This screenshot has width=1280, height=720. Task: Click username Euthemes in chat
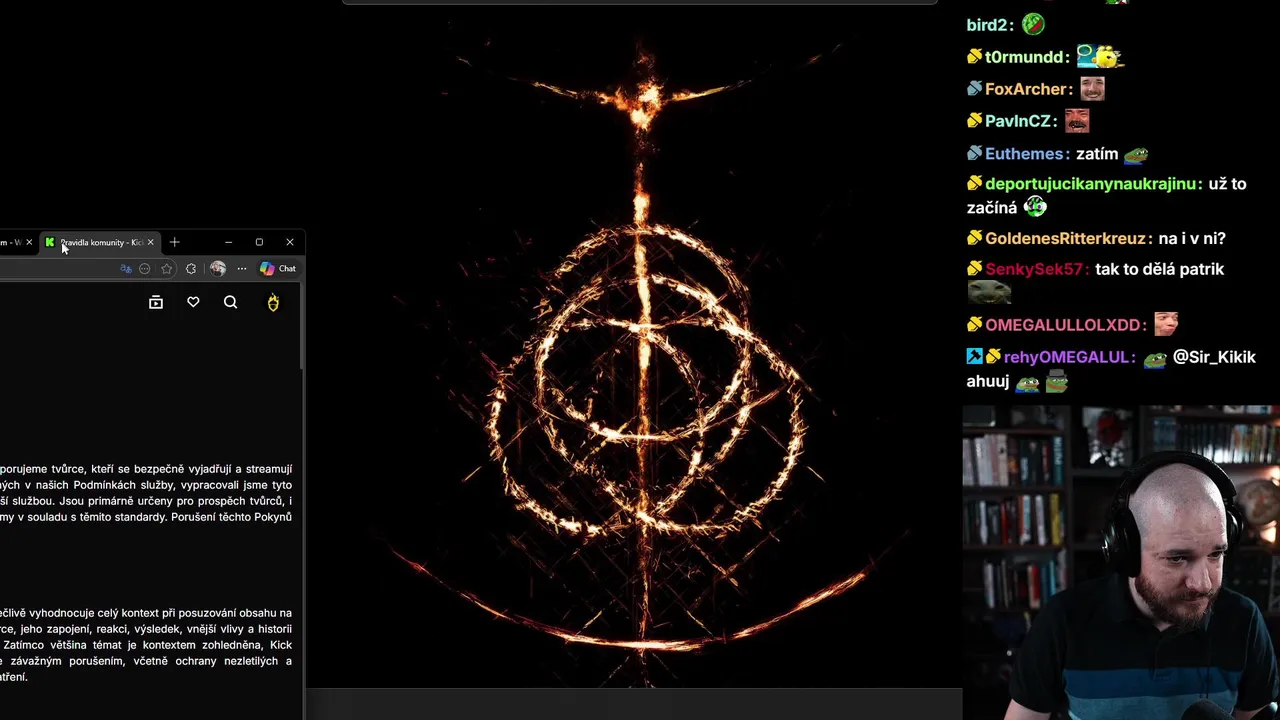pyautogui.click(x=1024, y=154)
